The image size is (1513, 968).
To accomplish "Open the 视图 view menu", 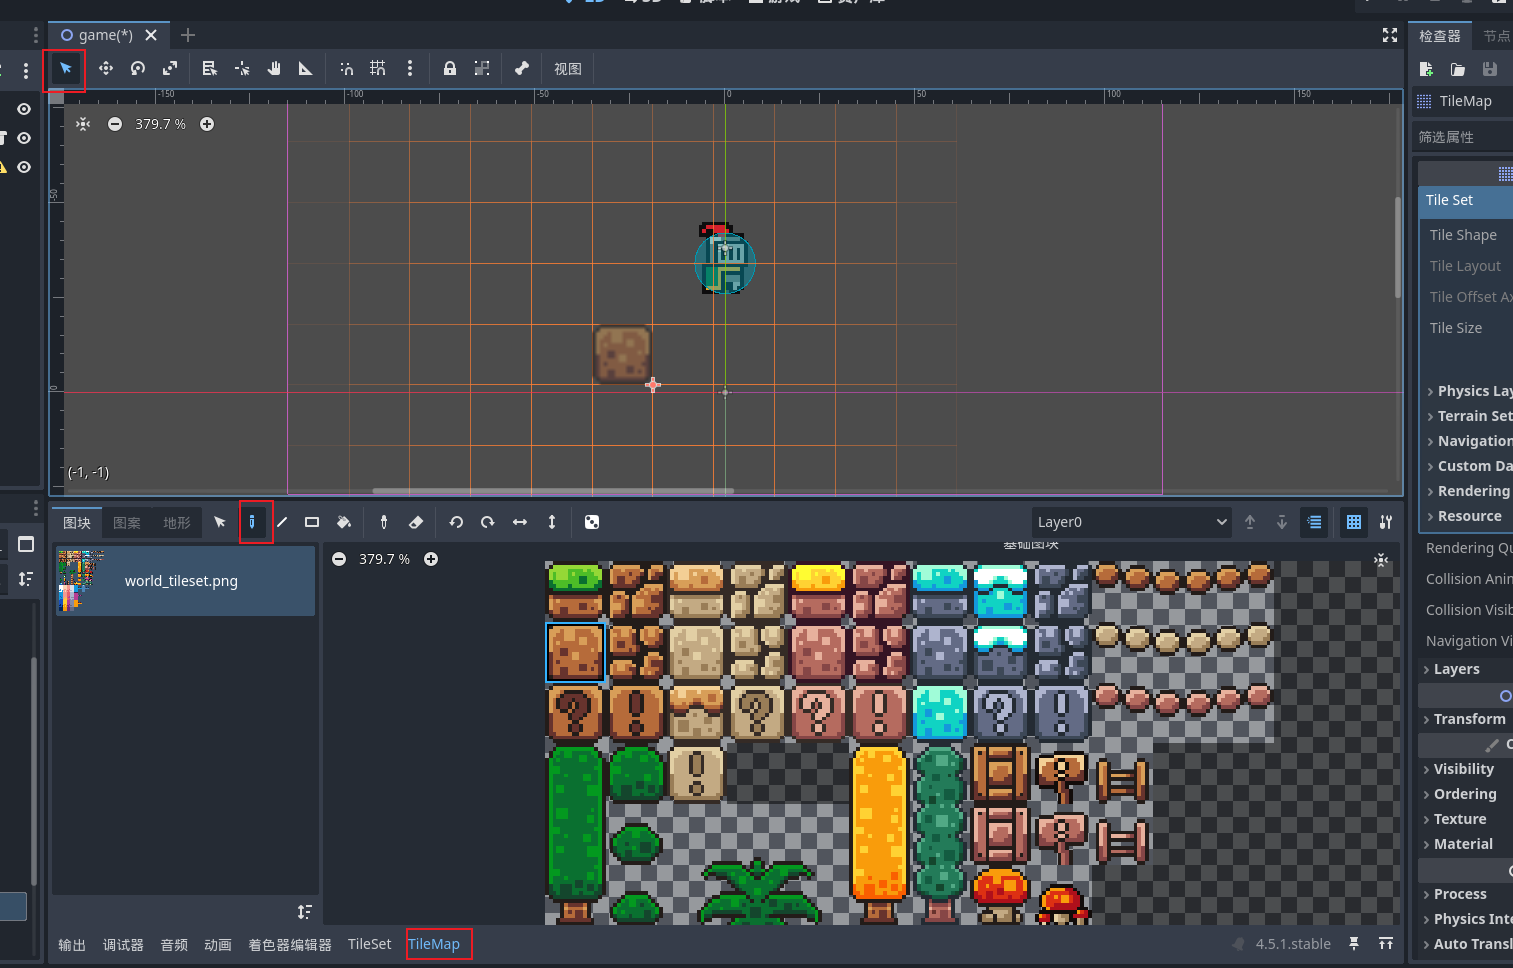I will point(568,69).
